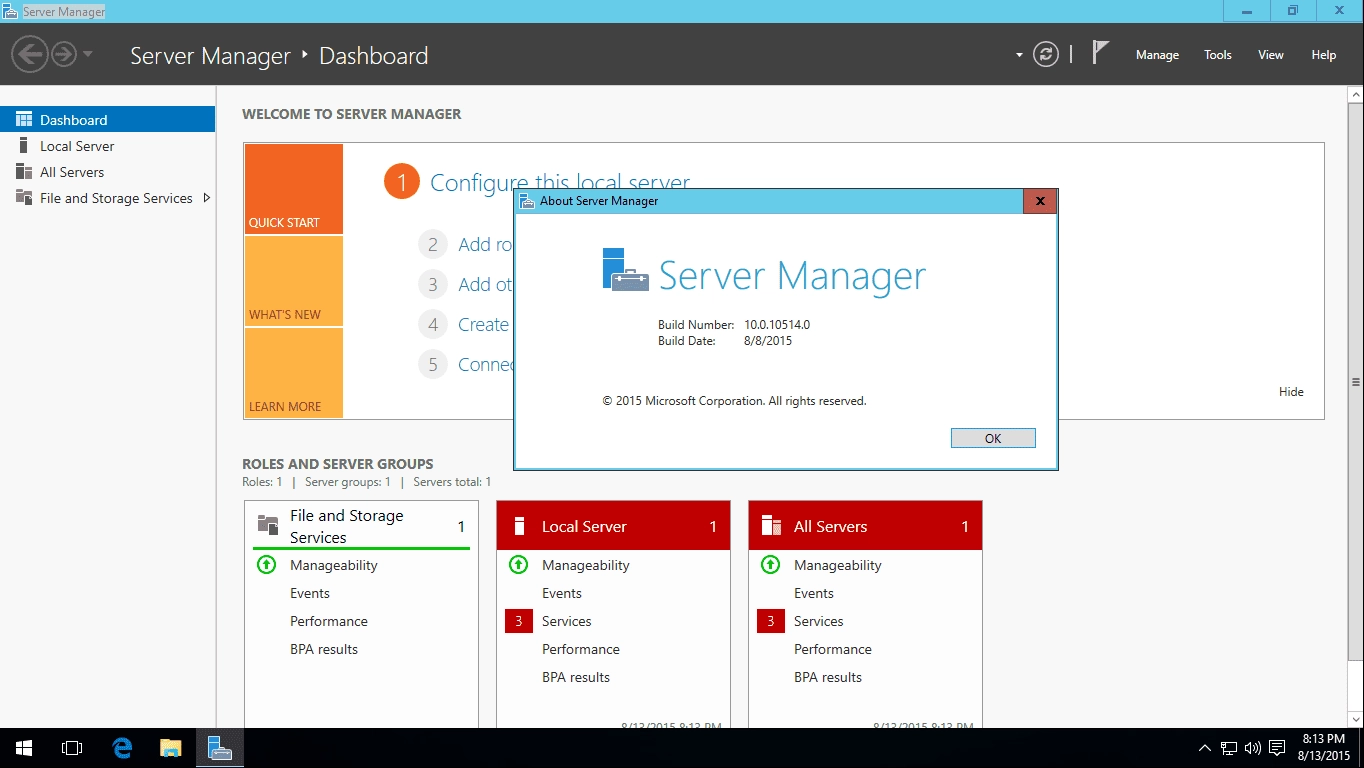
Task: Open the Notifications flag icon
Action: (x=1100, y=53)
